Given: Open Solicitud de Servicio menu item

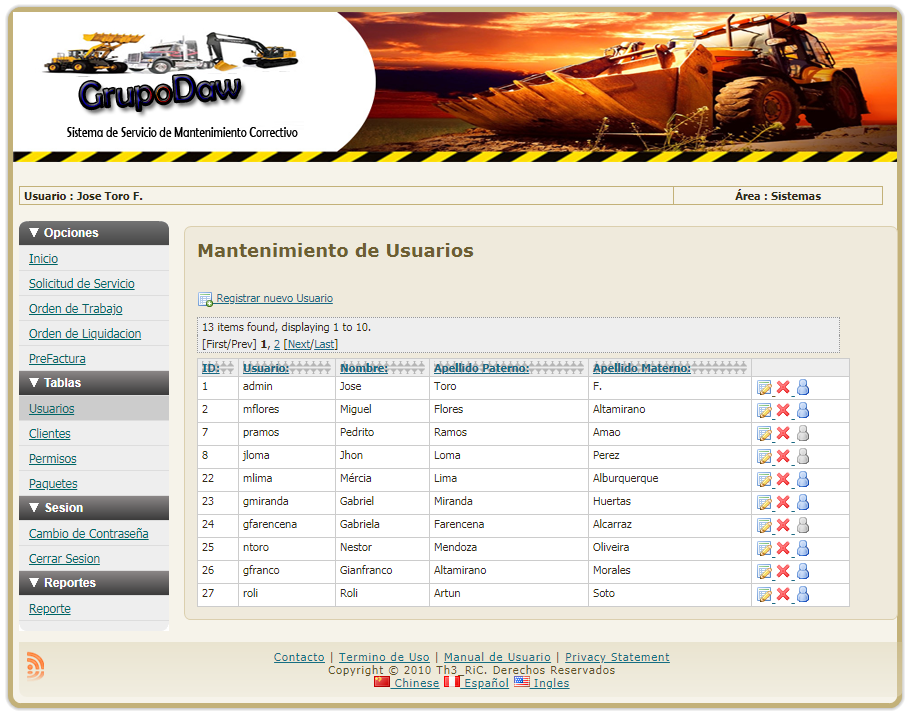Looking at the screenshot, I should [x=82, y=283].
